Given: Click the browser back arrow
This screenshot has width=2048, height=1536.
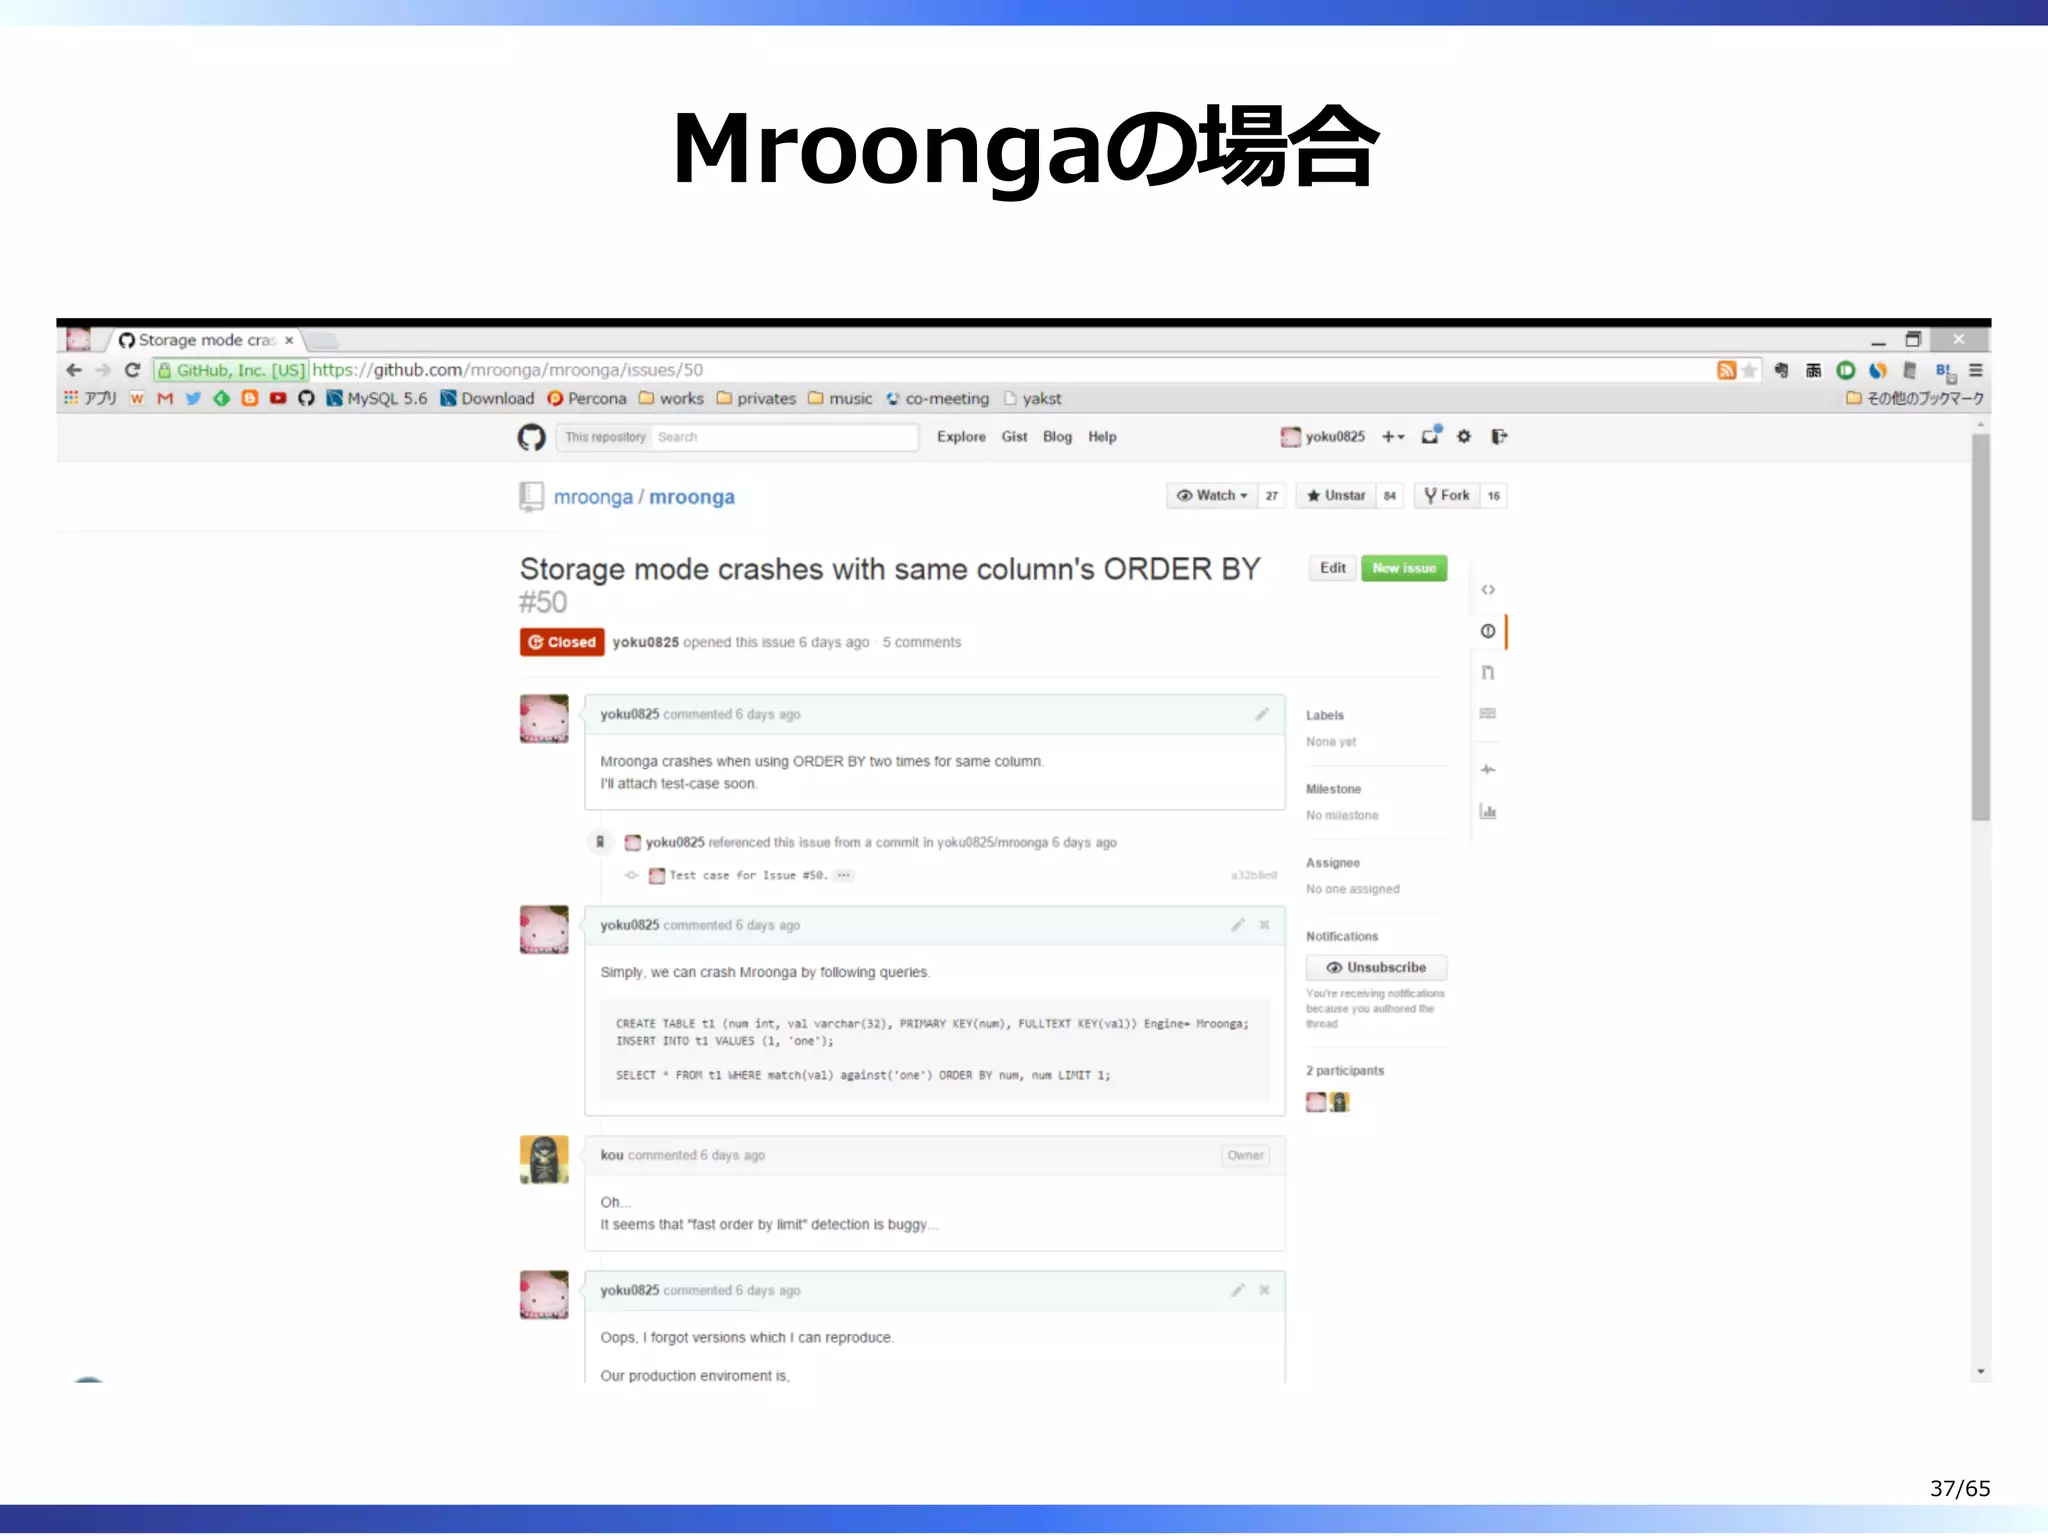Looking at the screenshot, I should tap(74, 370).
